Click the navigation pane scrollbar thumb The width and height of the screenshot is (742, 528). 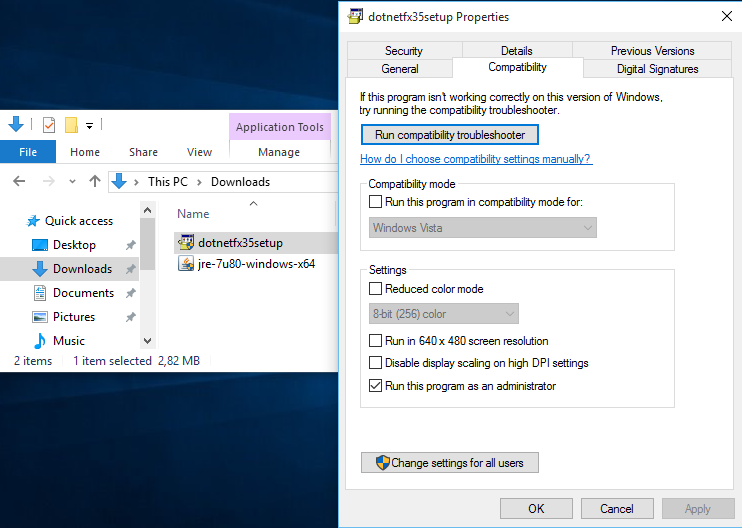tap(148, 244)
